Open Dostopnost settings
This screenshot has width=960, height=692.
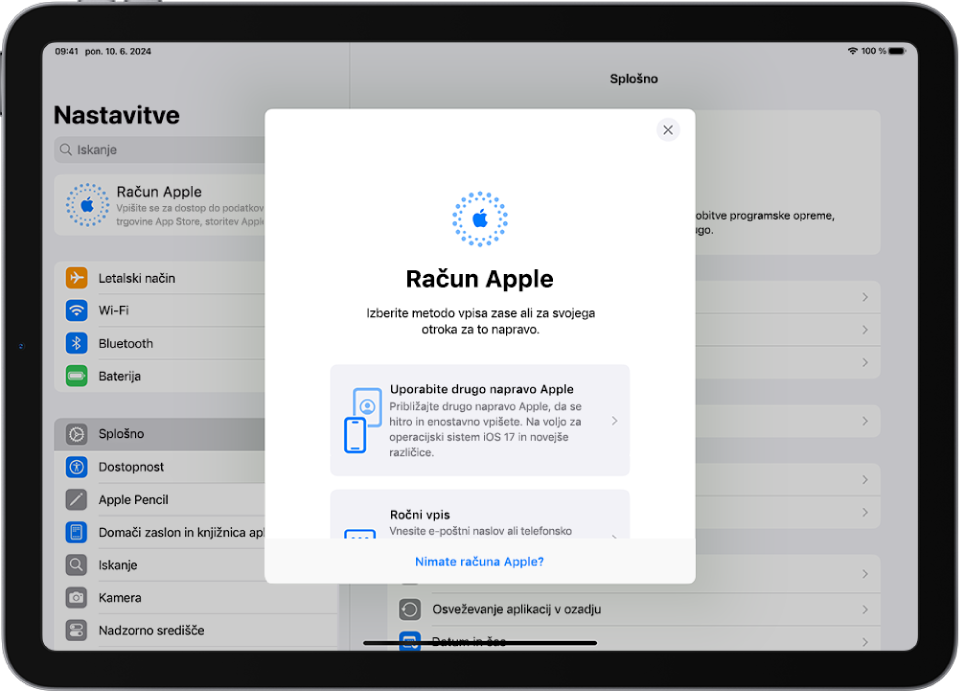[x=160, y=467]
